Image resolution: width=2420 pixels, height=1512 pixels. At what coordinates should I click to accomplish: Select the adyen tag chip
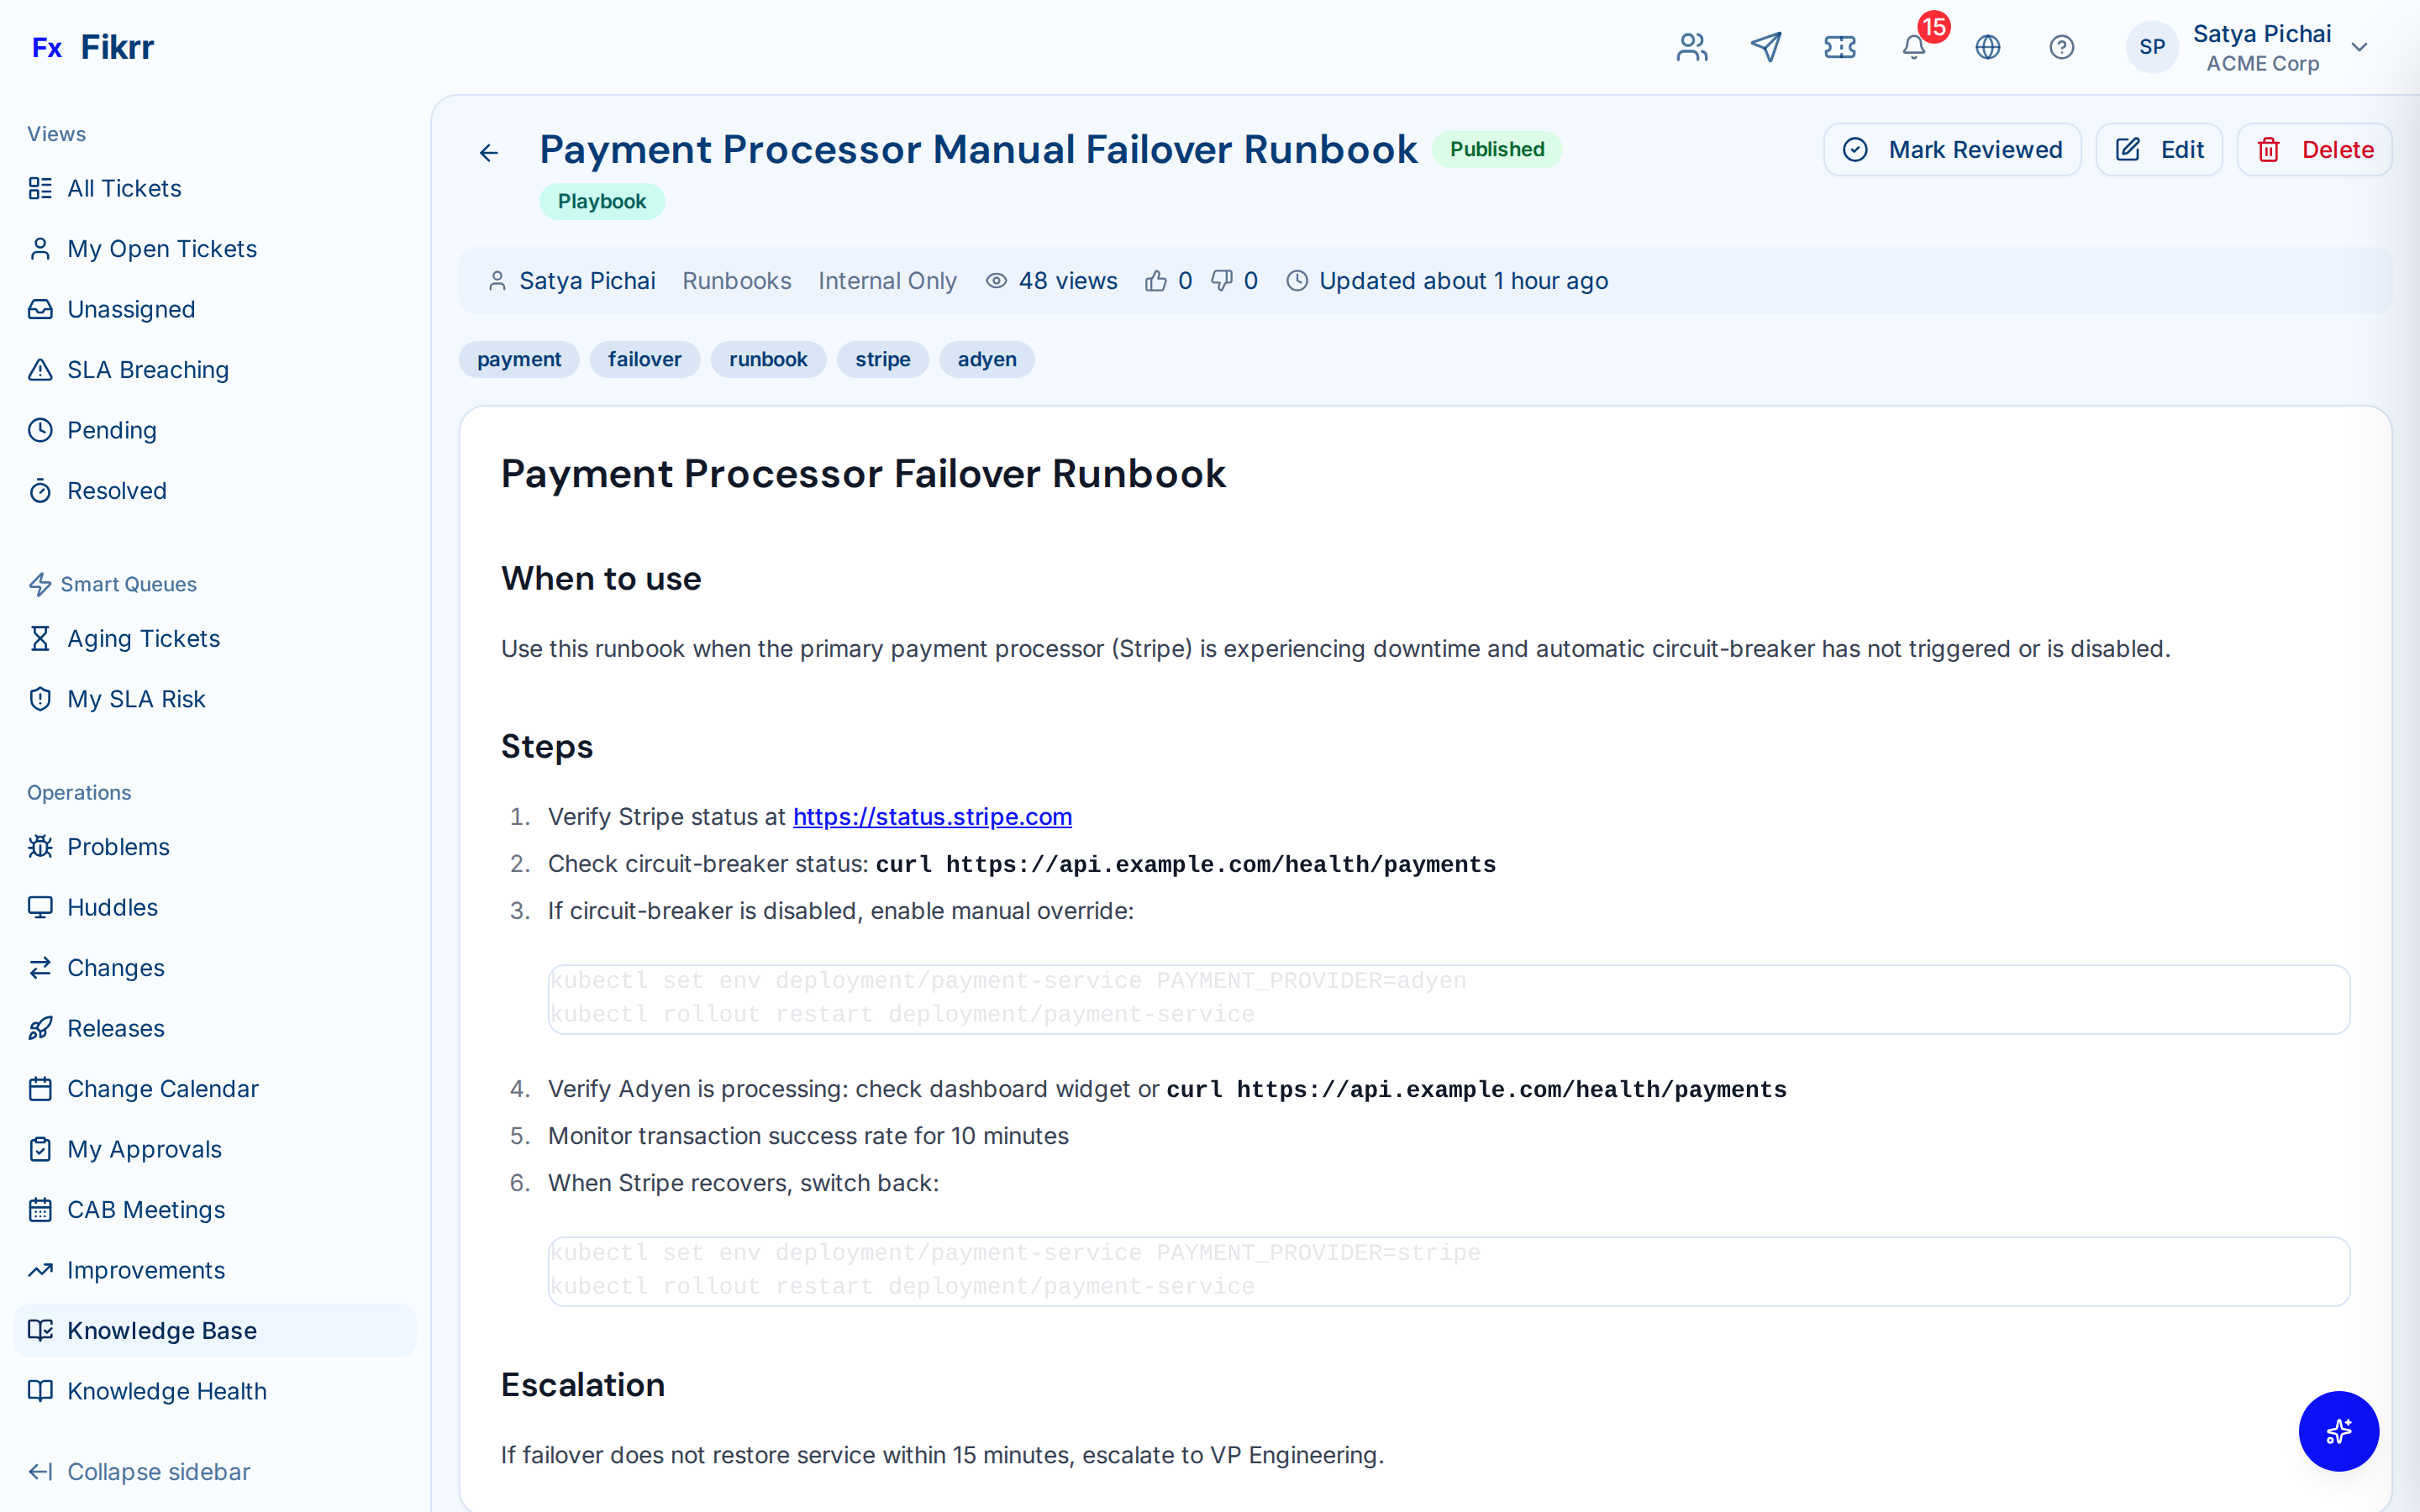(986, 359)
